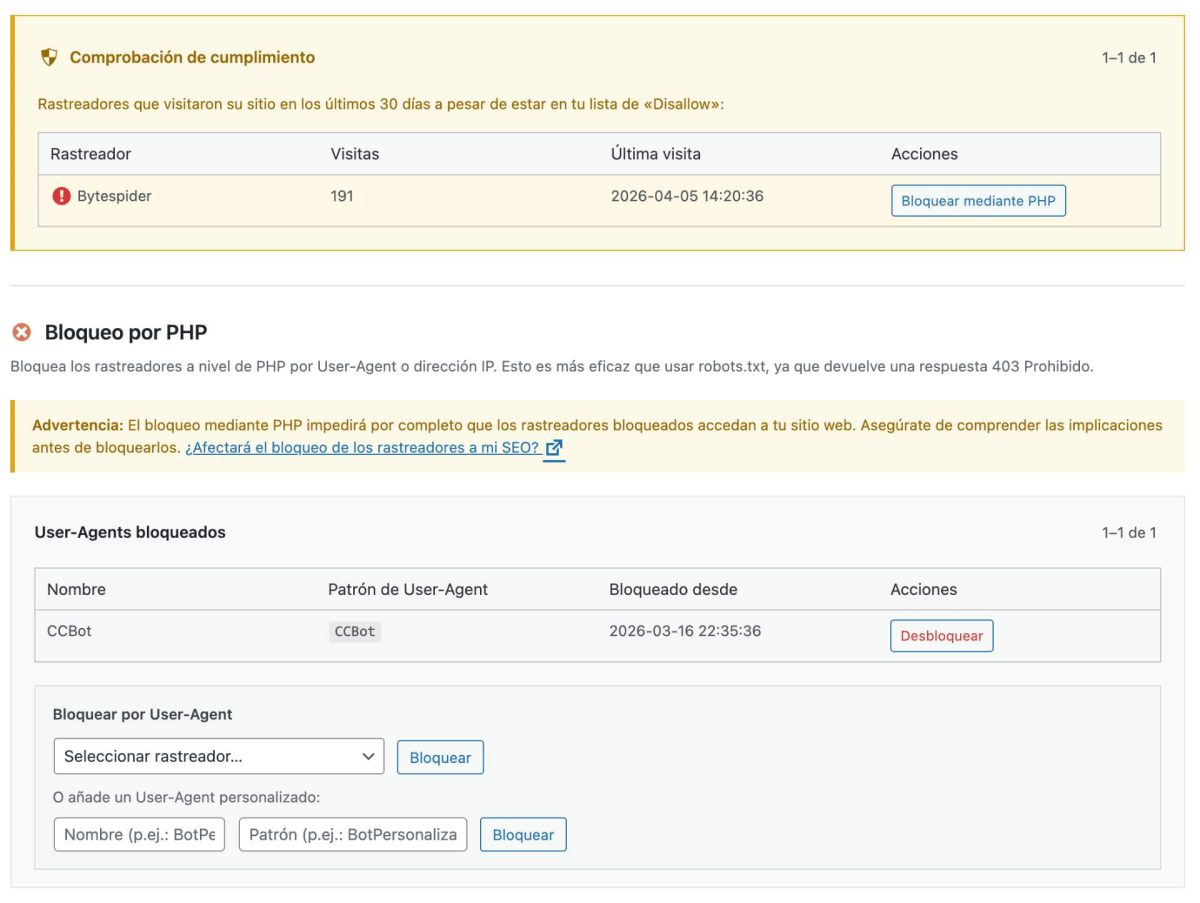1200x903 pixels.
Task: Click the CCBot name cell
Action: point(69,631)
